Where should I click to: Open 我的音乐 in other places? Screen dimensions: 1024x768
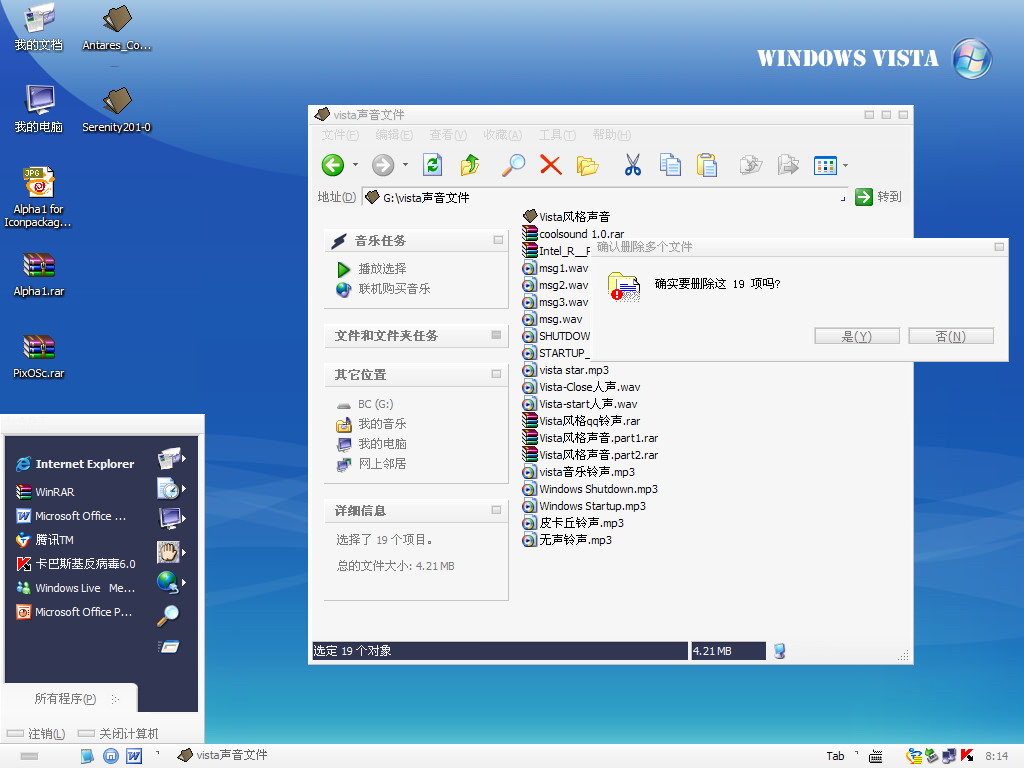pos(382,424)
